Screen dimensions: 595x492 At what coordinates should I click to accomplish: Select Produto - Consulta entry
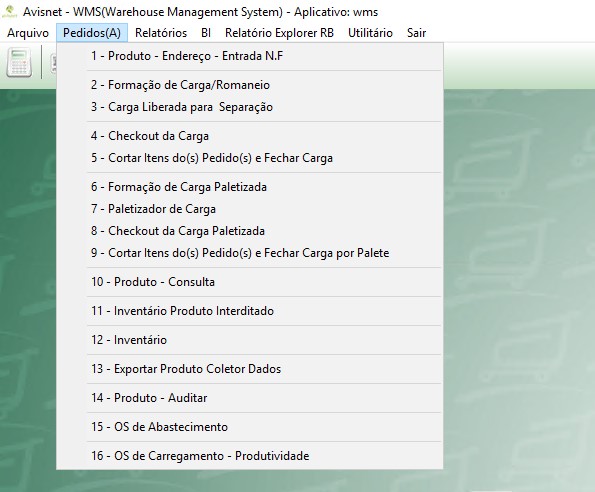tap(250, 282)
